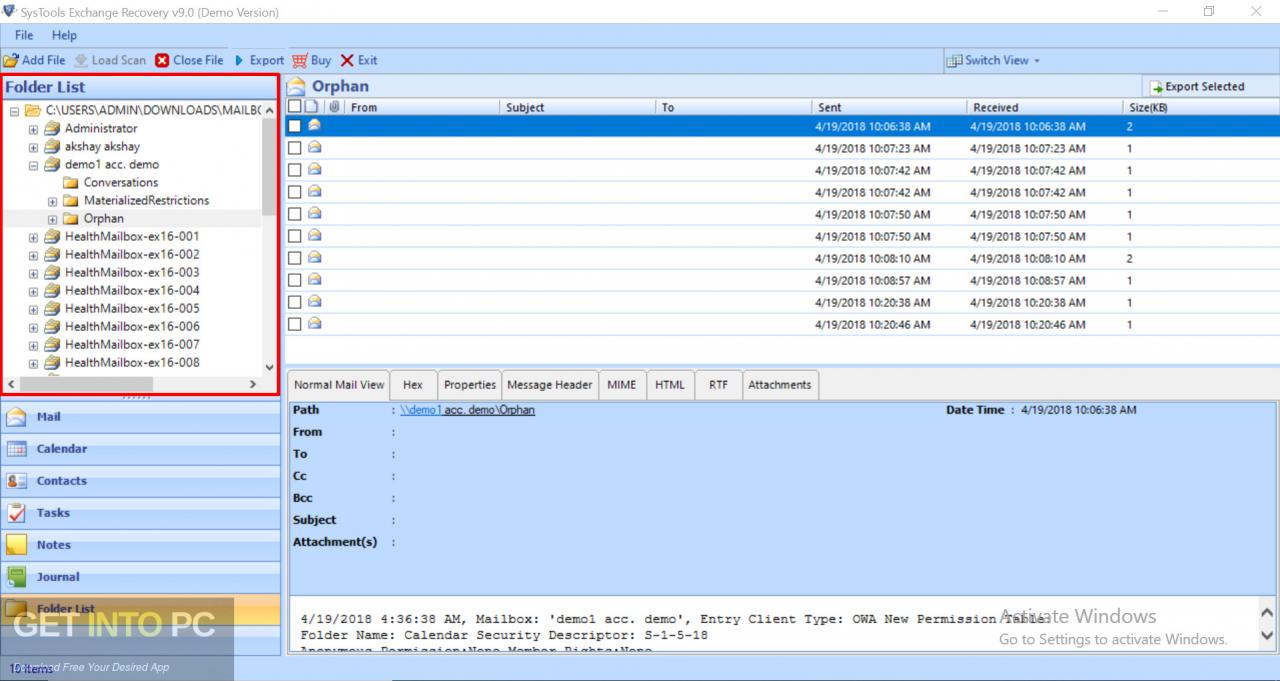
Task: Click the akshay akshay mailbox icon
Action: pyautogui.click(x=52, y=146)
